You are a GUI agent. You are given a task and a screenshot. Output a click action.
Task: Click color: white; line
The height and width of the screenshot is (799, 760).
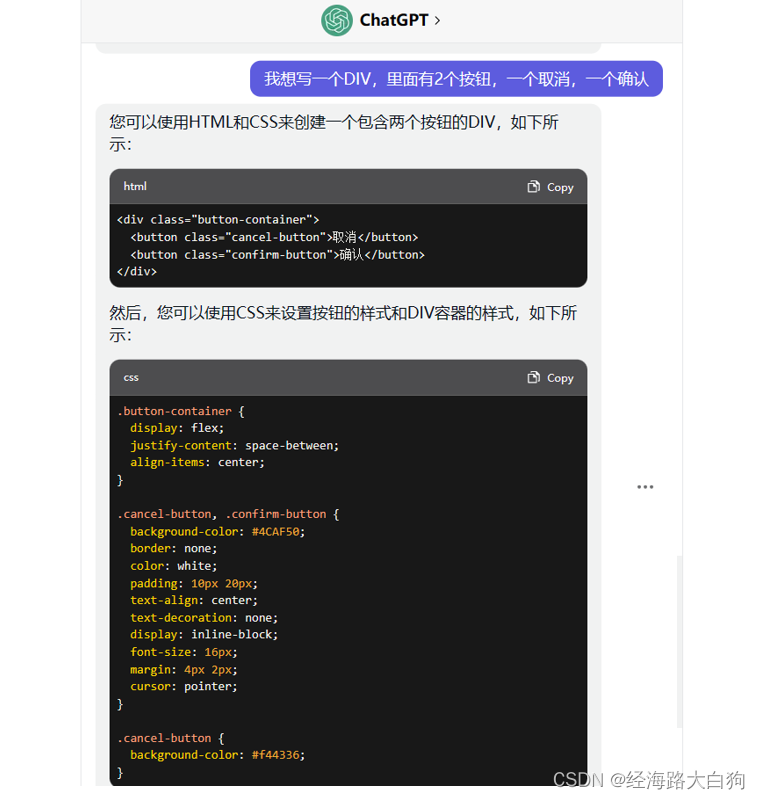coord(174,566)
